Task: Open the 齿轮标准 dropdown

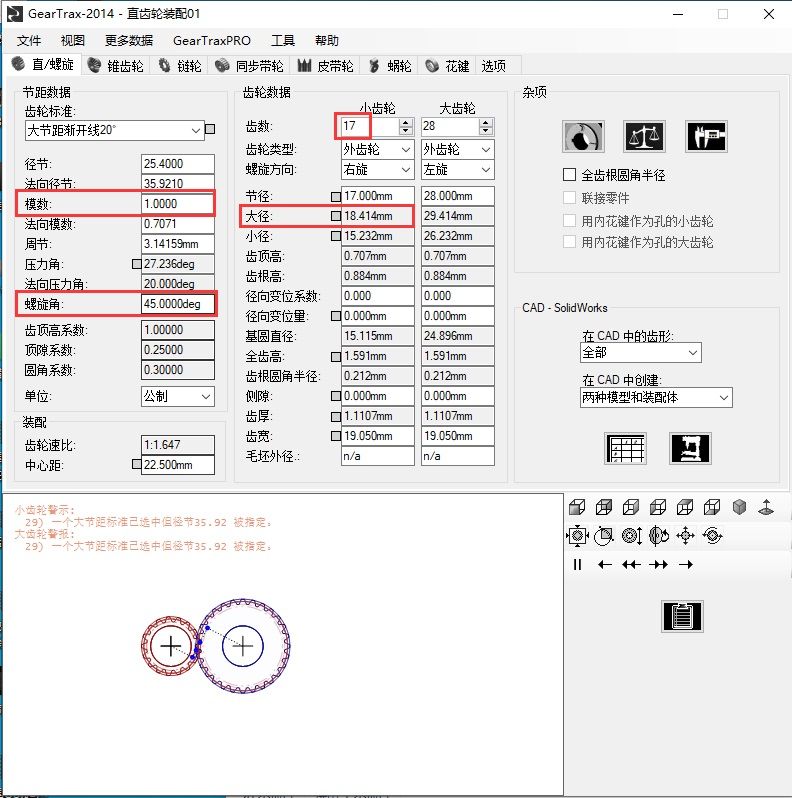Action: 115,130
